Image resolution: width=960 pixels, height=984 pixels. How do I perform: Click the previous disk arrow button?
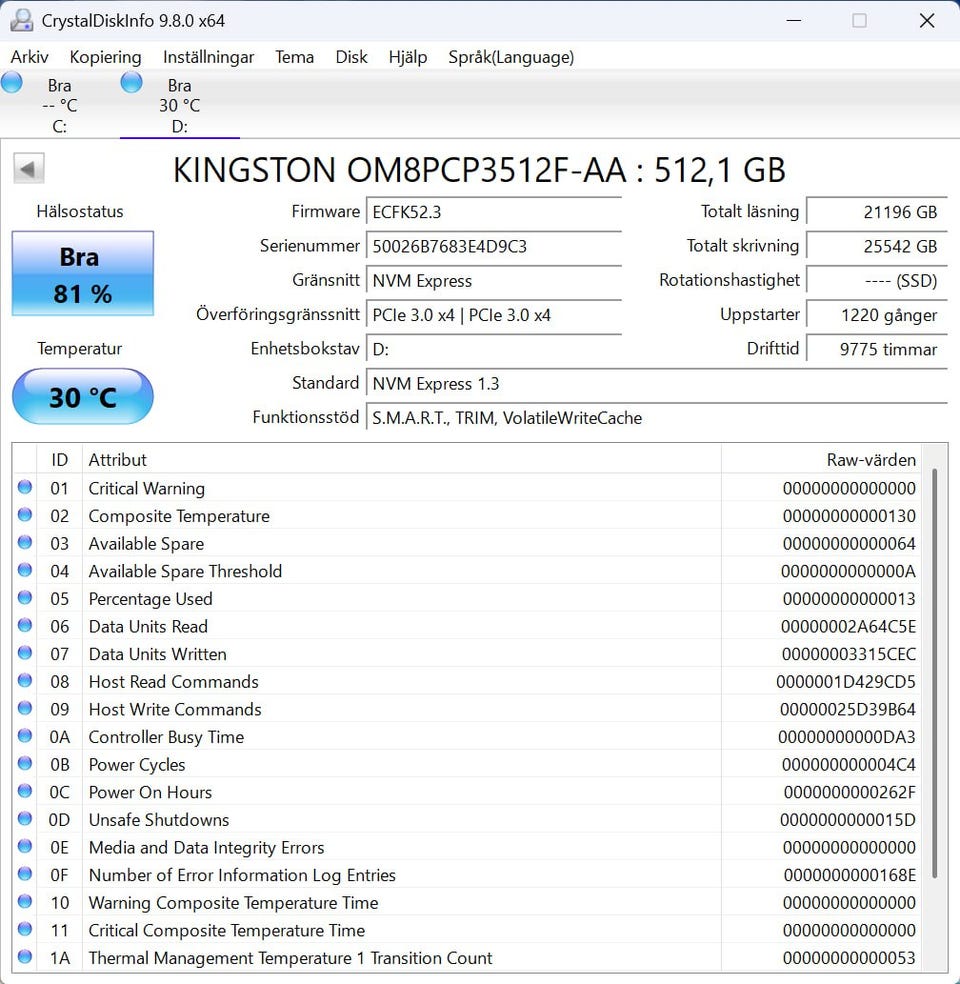click(28, 169)
